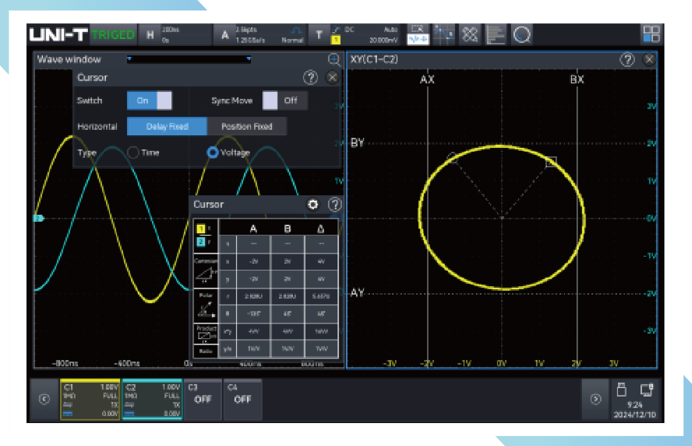Click the UNI-T logo in the top bar

(58, 34)
